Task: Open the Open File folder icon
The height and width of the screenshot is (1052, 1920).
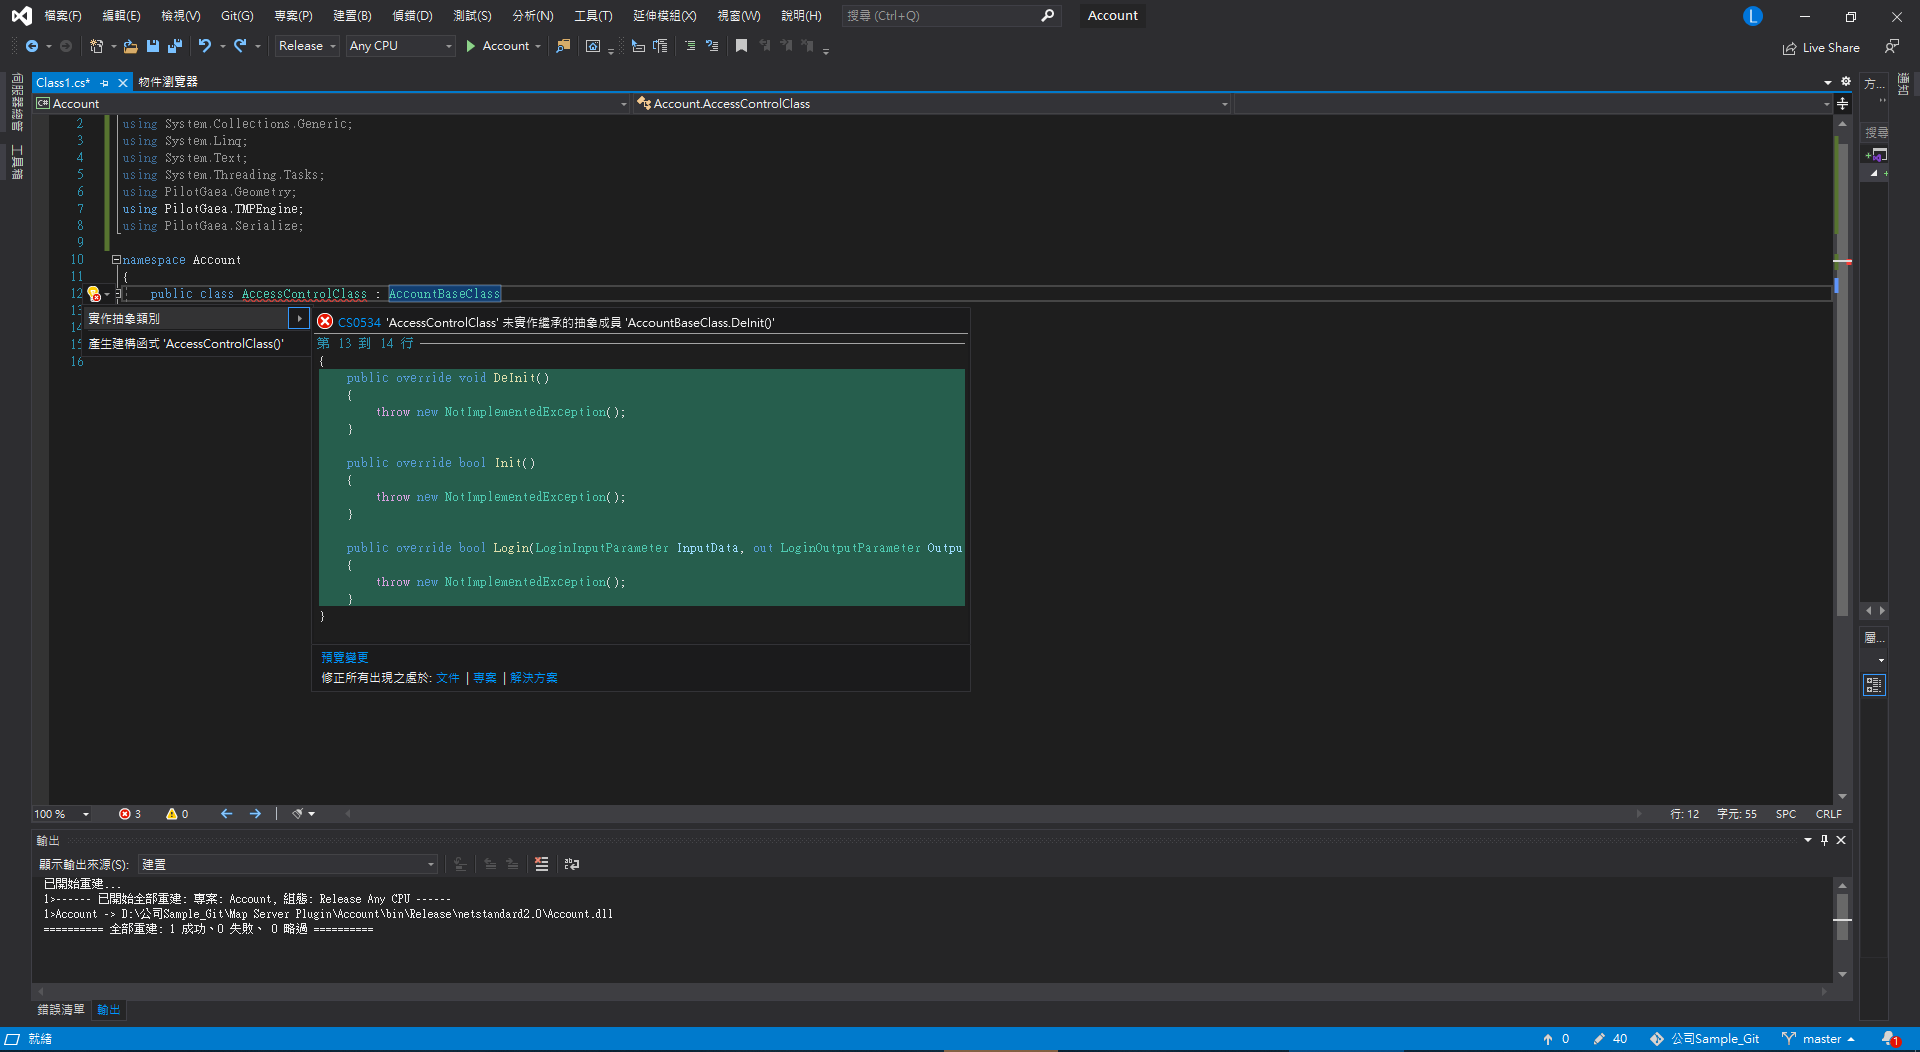Action: click(130, 46)
